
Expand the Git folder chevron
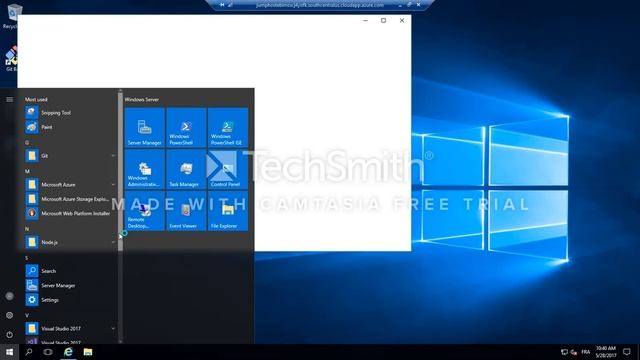pos(113,156)
